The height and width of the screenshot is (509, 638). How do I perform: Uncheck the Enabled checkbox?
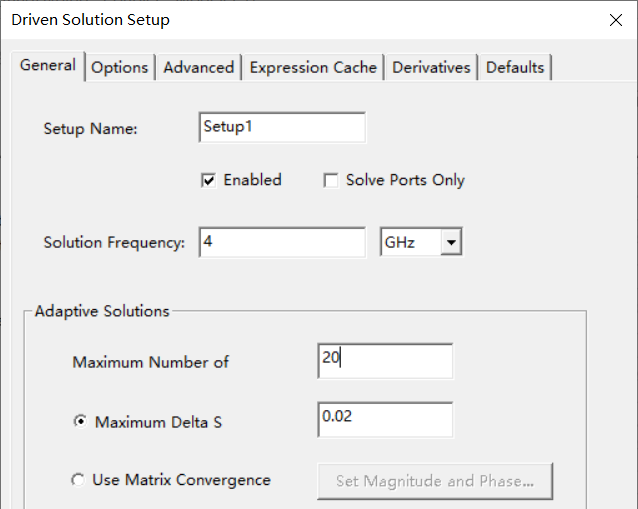[x=208, y=180]
